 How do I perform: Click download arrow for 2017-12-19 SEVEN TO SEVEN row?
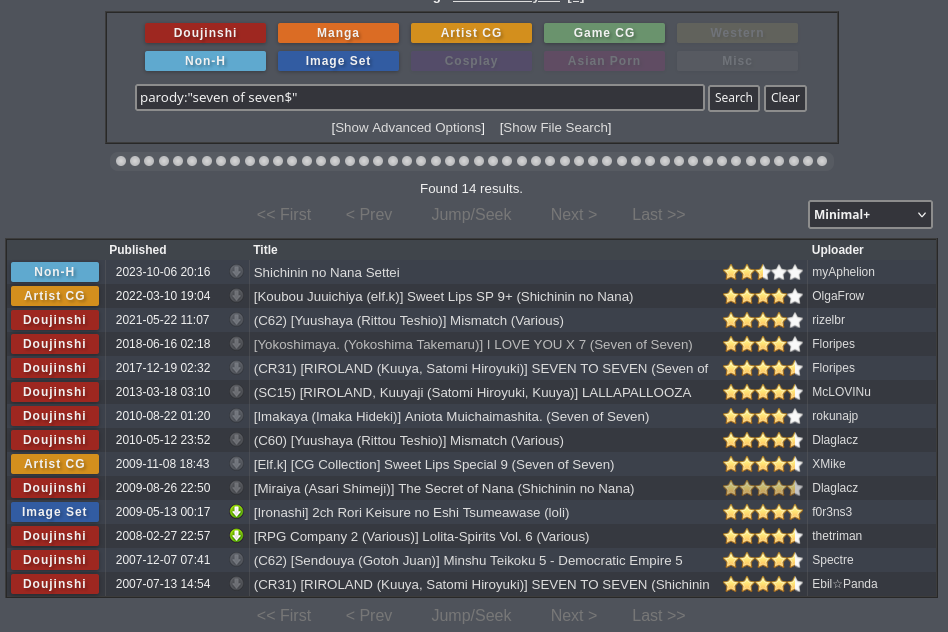pyautogui.click(x=236, y=367)
